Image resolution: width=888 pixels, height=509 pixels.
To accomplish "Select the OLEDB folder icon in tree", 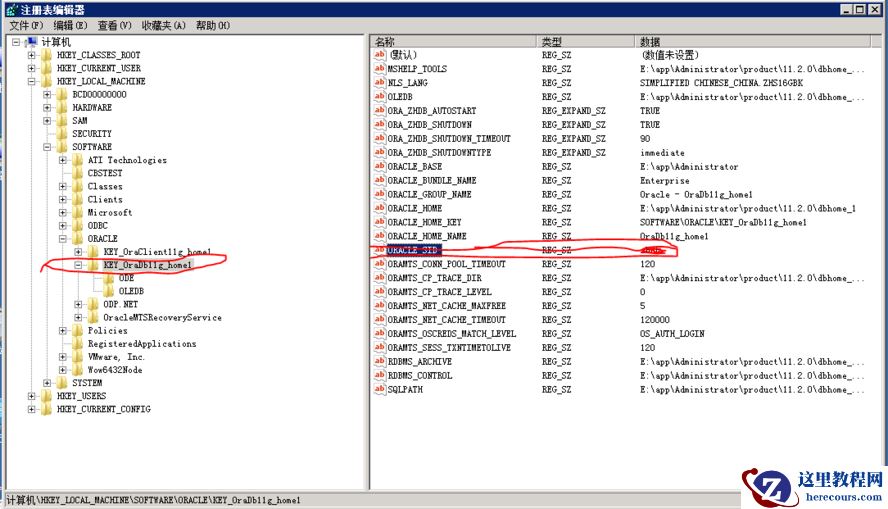I will [109, 291].
